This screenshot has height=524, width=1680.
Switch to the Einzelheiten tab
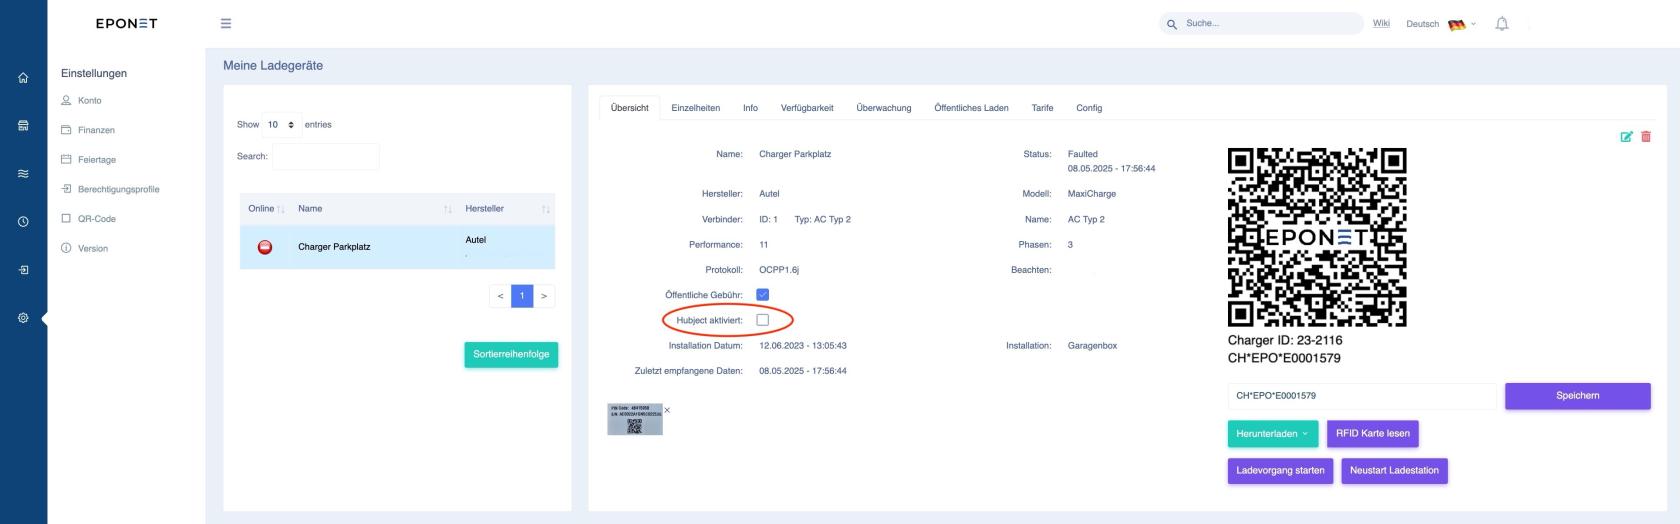695,108
